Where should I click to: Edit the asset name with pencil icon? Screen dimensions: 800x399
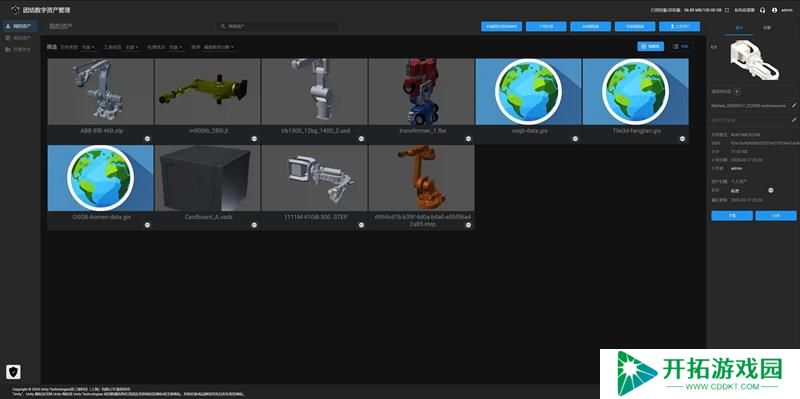[x=794, y=106]
